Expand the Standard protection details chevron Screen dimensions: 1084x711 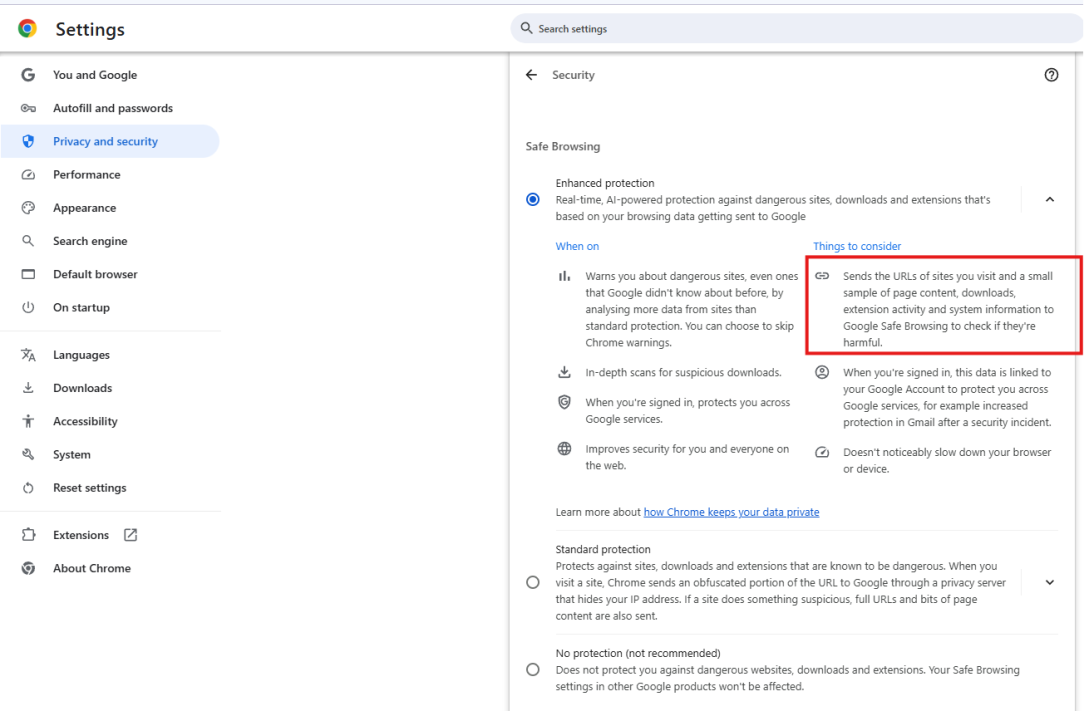[x=1049, y=582]
